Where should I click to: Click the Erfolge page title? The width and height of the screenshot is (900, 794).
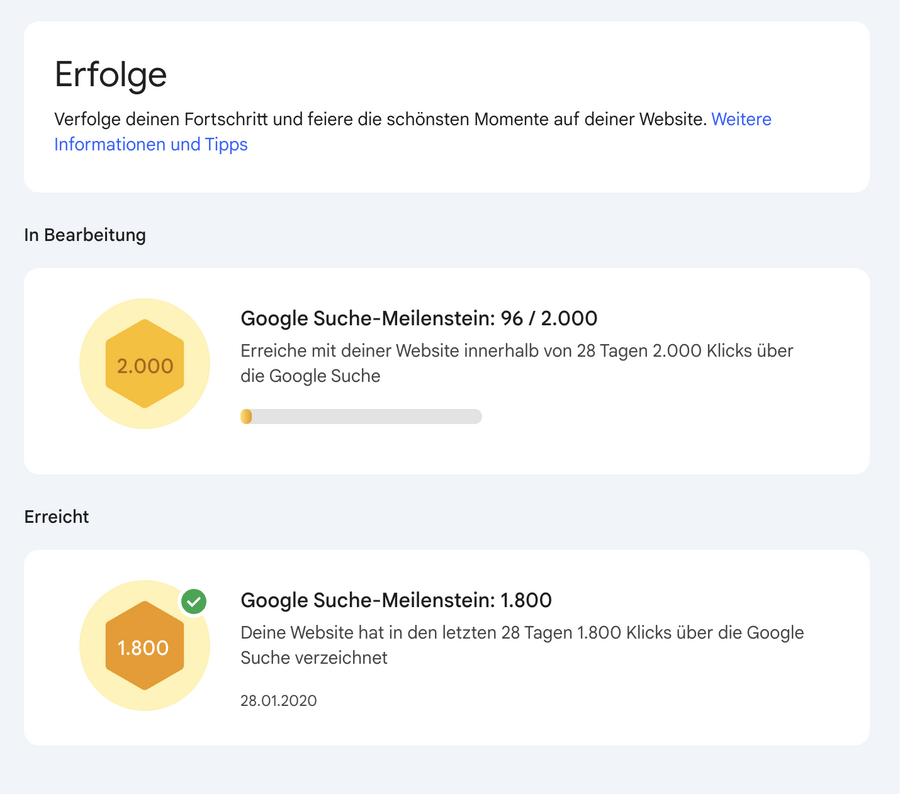coord(110,74)
